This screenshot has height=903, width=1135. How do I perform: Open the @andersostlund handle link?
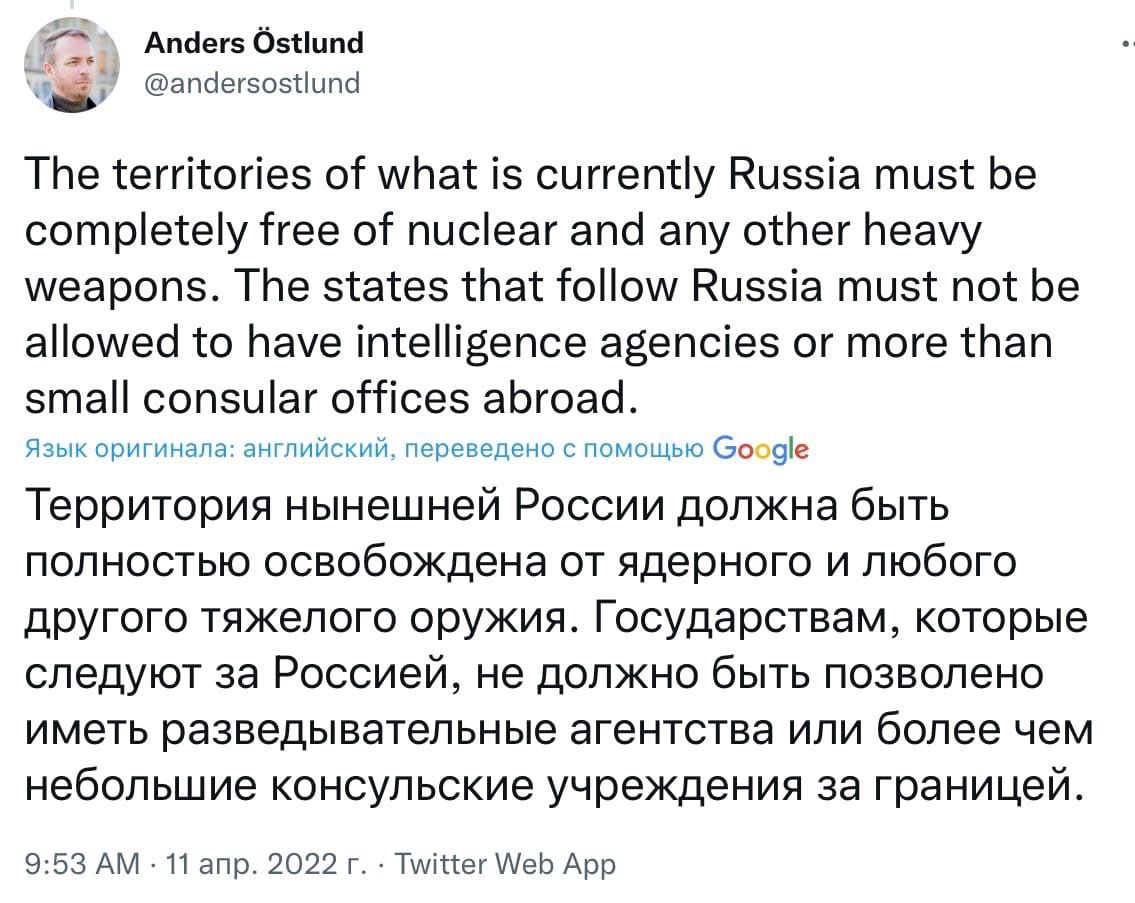click(252, 83)
